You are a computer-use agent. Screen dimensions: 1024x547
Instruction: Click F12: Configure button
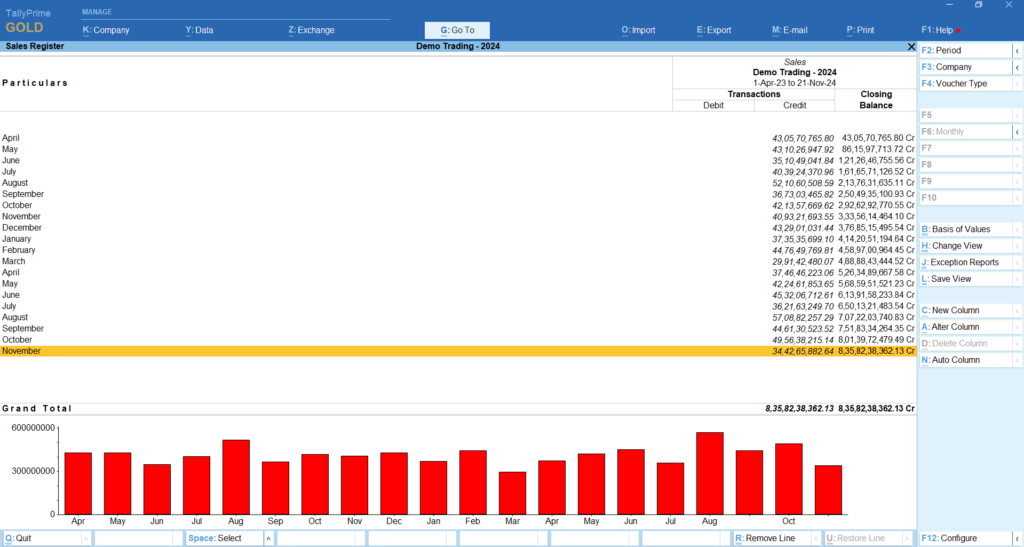(x=966, y=539)
